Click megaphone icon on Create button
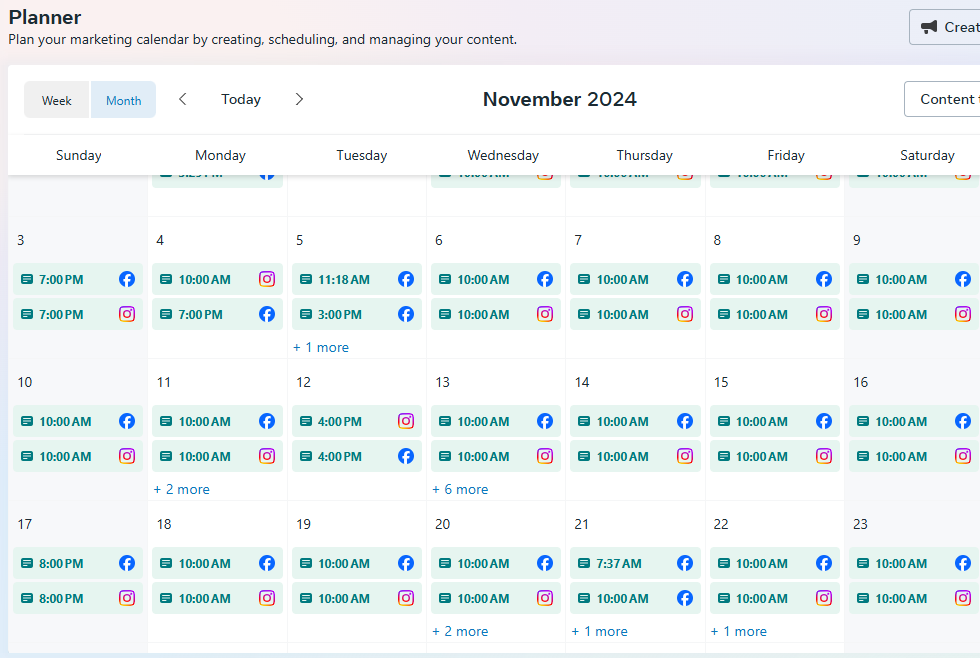Viewport: 980px width, 658px height. click(929, 27)
